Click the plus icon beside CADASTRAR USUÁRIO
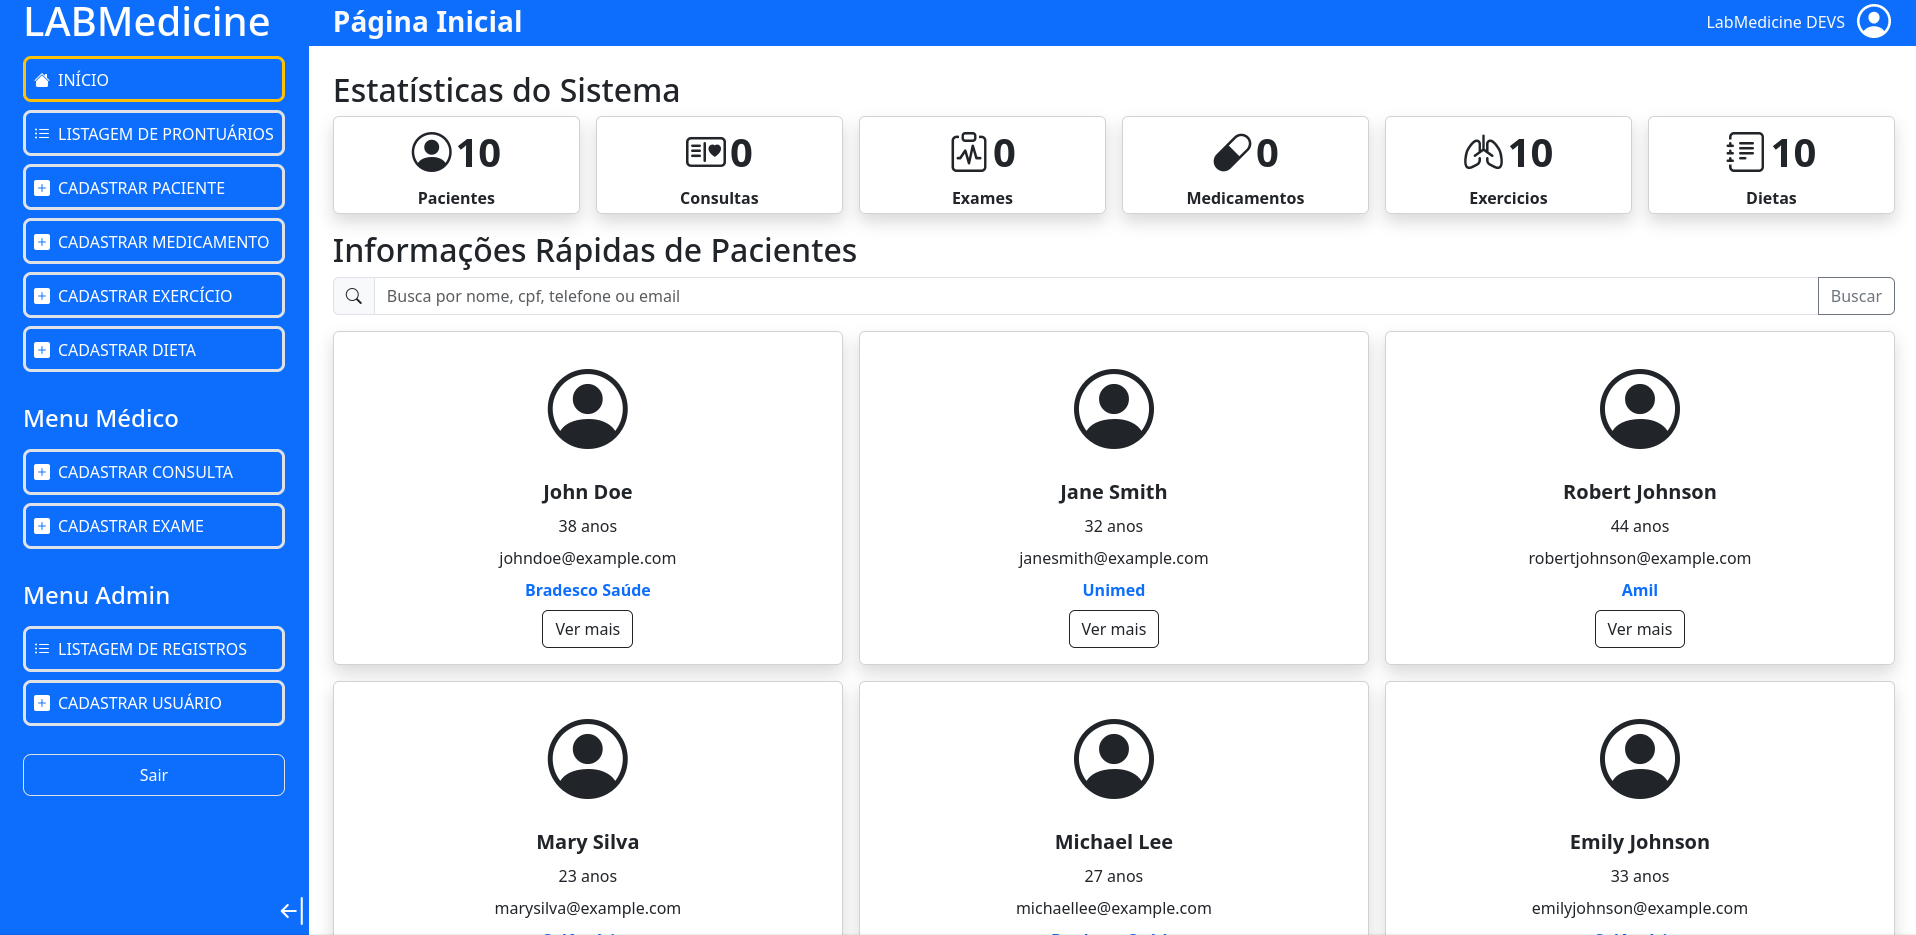Viewport: 1916px width, 935px height. tap(42, 703)
